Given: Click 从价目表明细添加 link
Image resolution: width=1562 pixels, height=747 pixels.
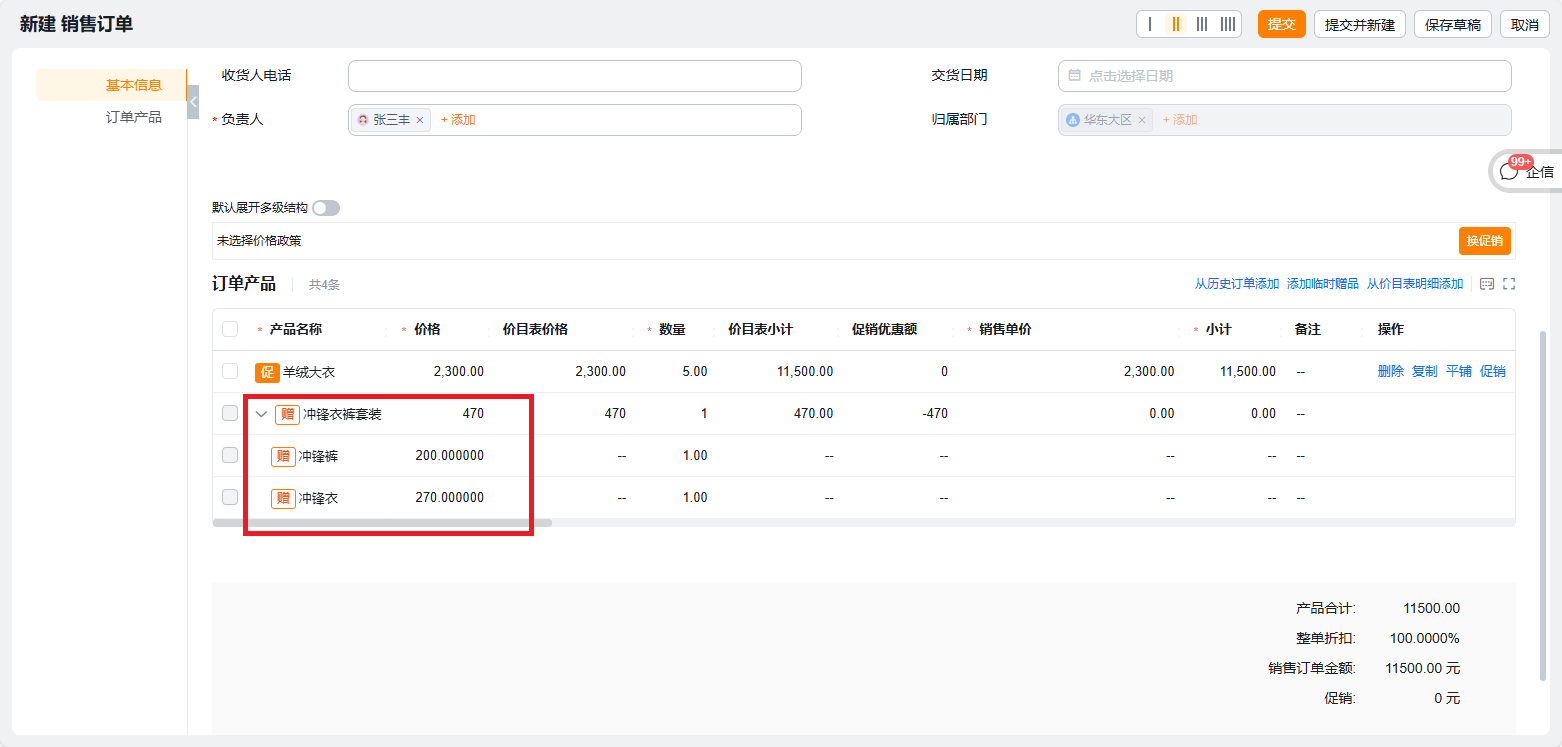Looking at the screenshot, I should [x=1415, y=284].
